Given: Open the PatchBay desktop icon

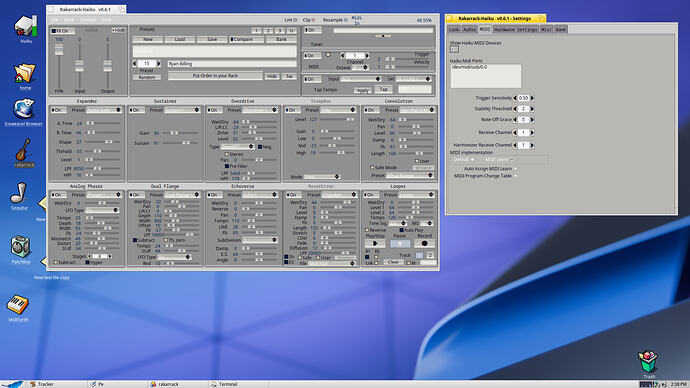Looking at the screenshot, I should click(x=21, y=246).
